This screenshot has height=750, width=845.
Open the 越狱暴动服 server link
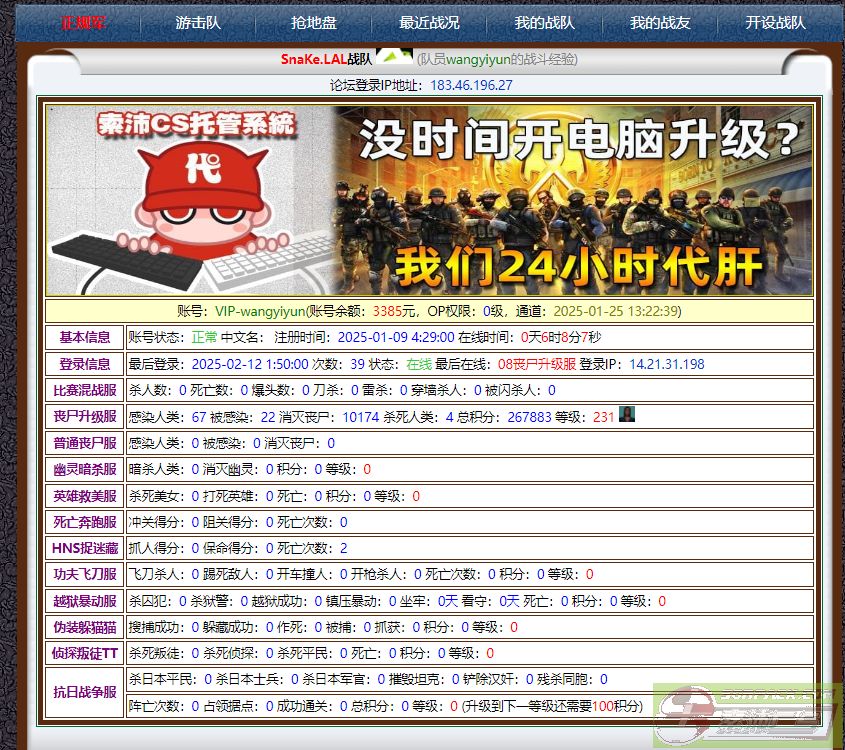tap(85, 601)
